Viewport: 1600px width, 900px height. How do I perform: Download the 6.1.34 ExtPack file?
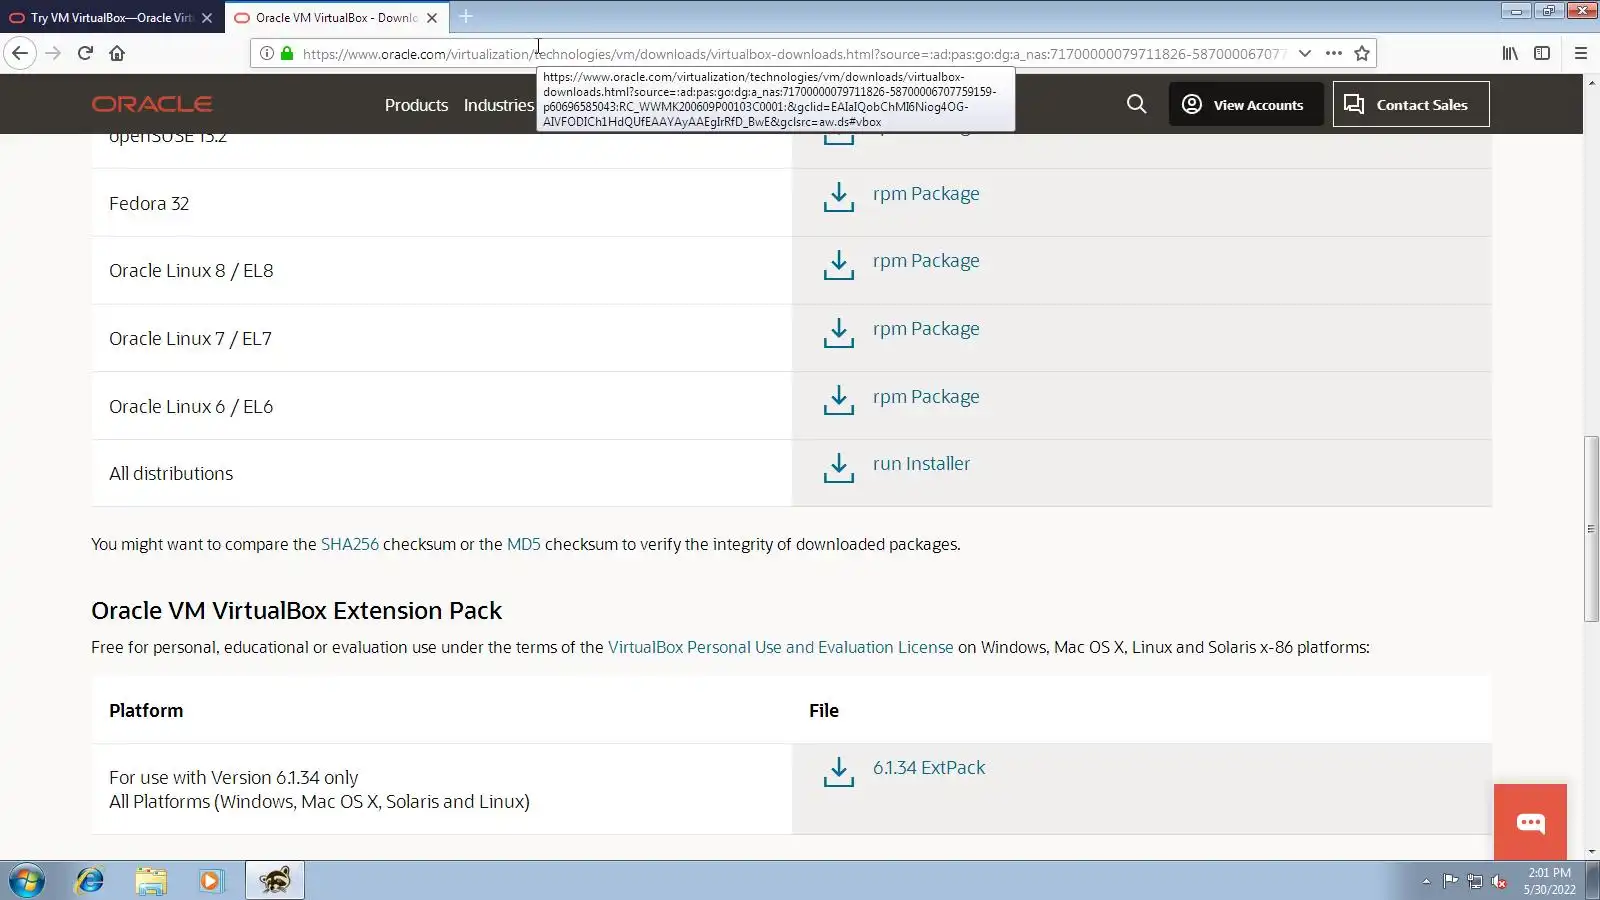929,768
